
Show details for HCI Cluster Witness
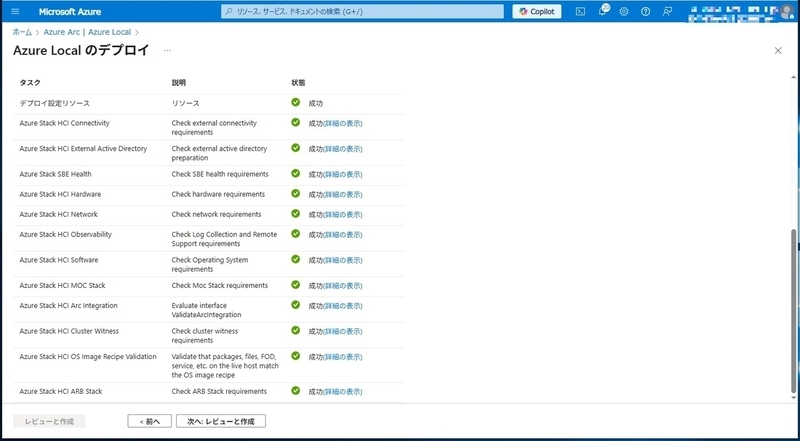coord(343,331)
